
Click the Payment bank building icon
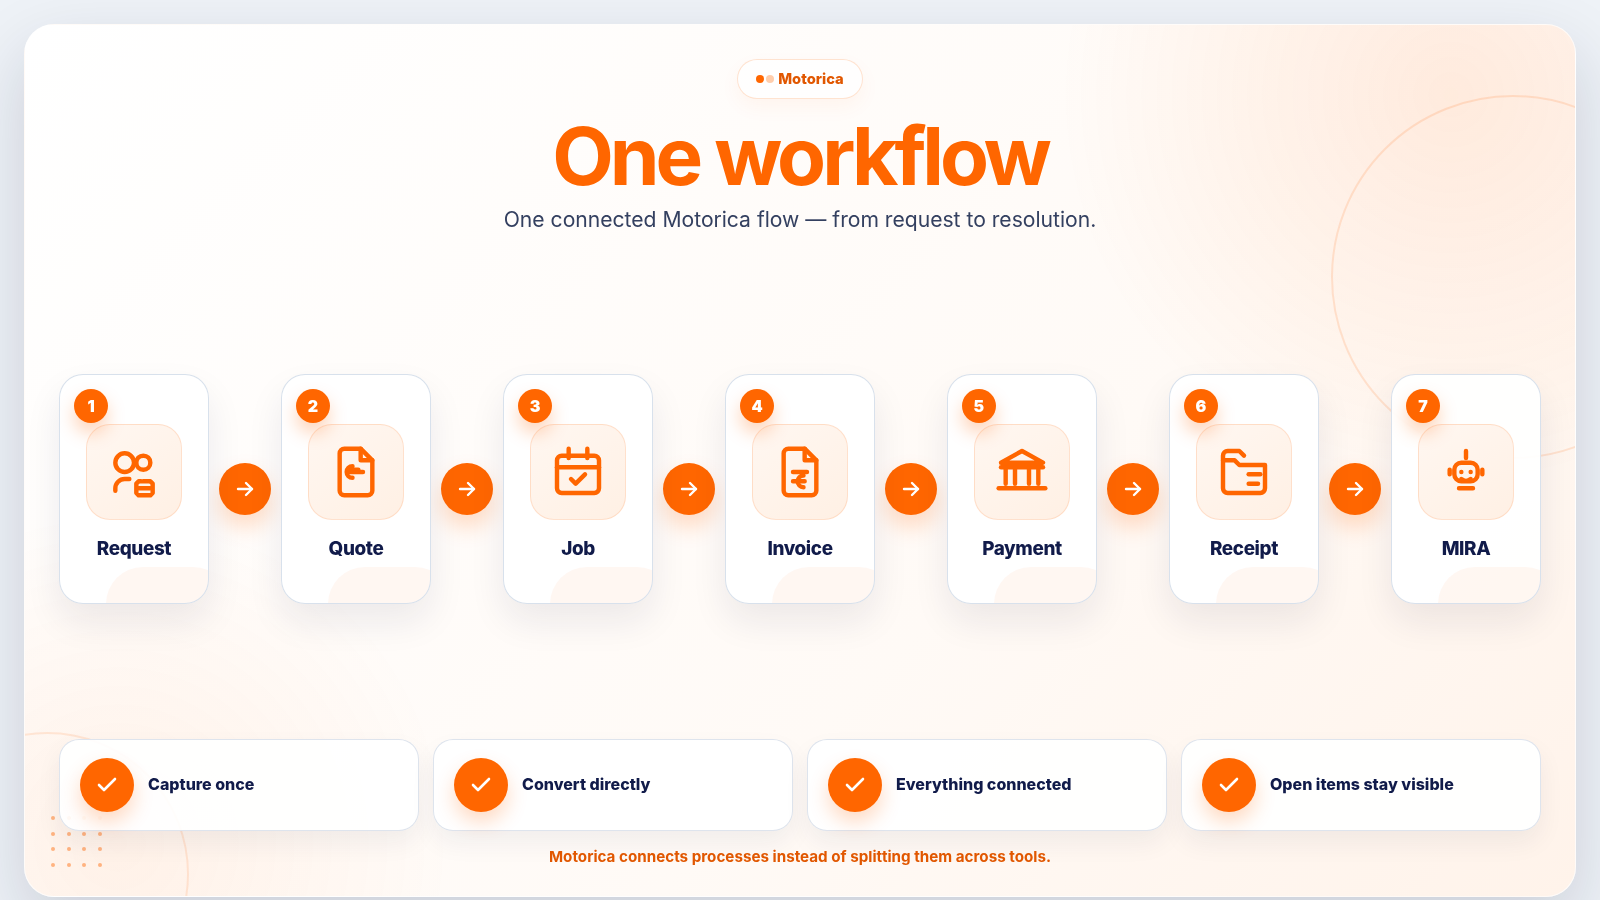(1022, 470)
